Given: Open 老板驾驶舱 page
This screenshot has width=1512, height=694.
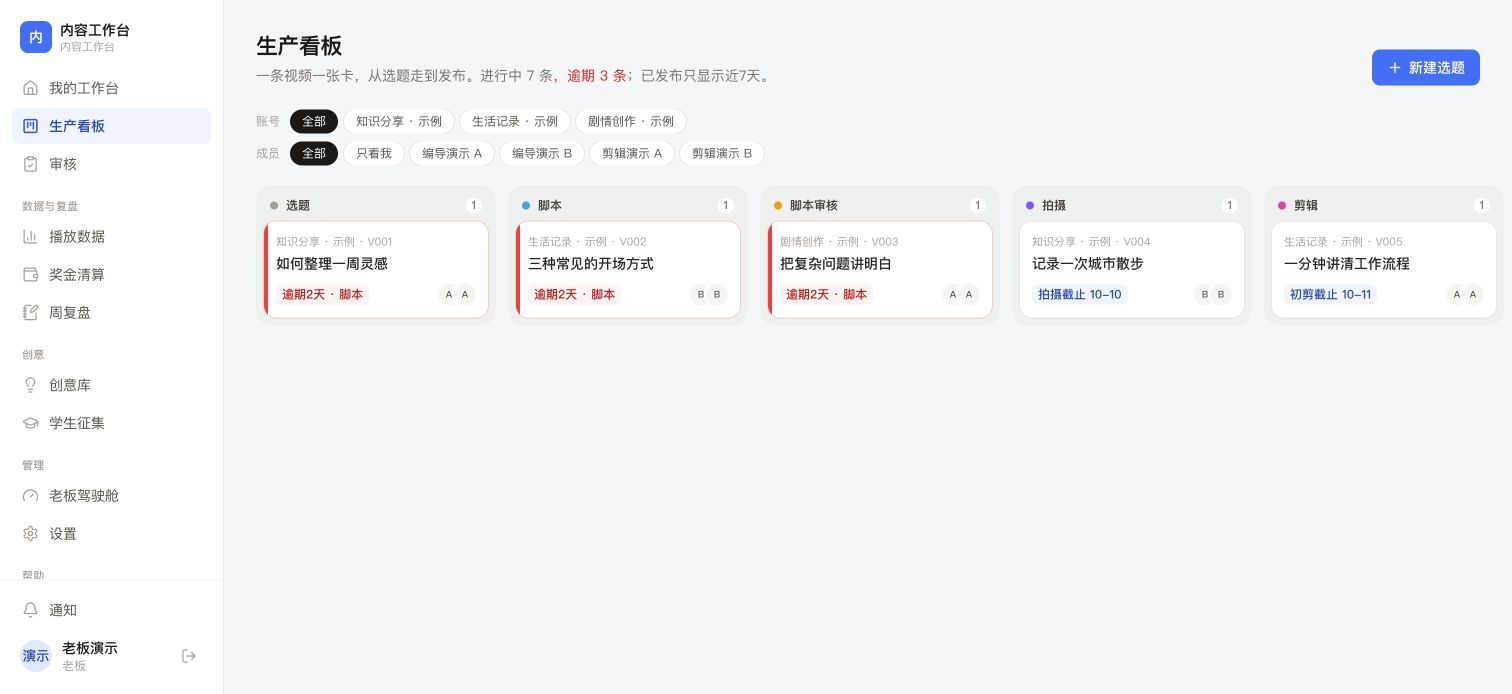Looking at the screenshot, I should (x=111, y=496).
